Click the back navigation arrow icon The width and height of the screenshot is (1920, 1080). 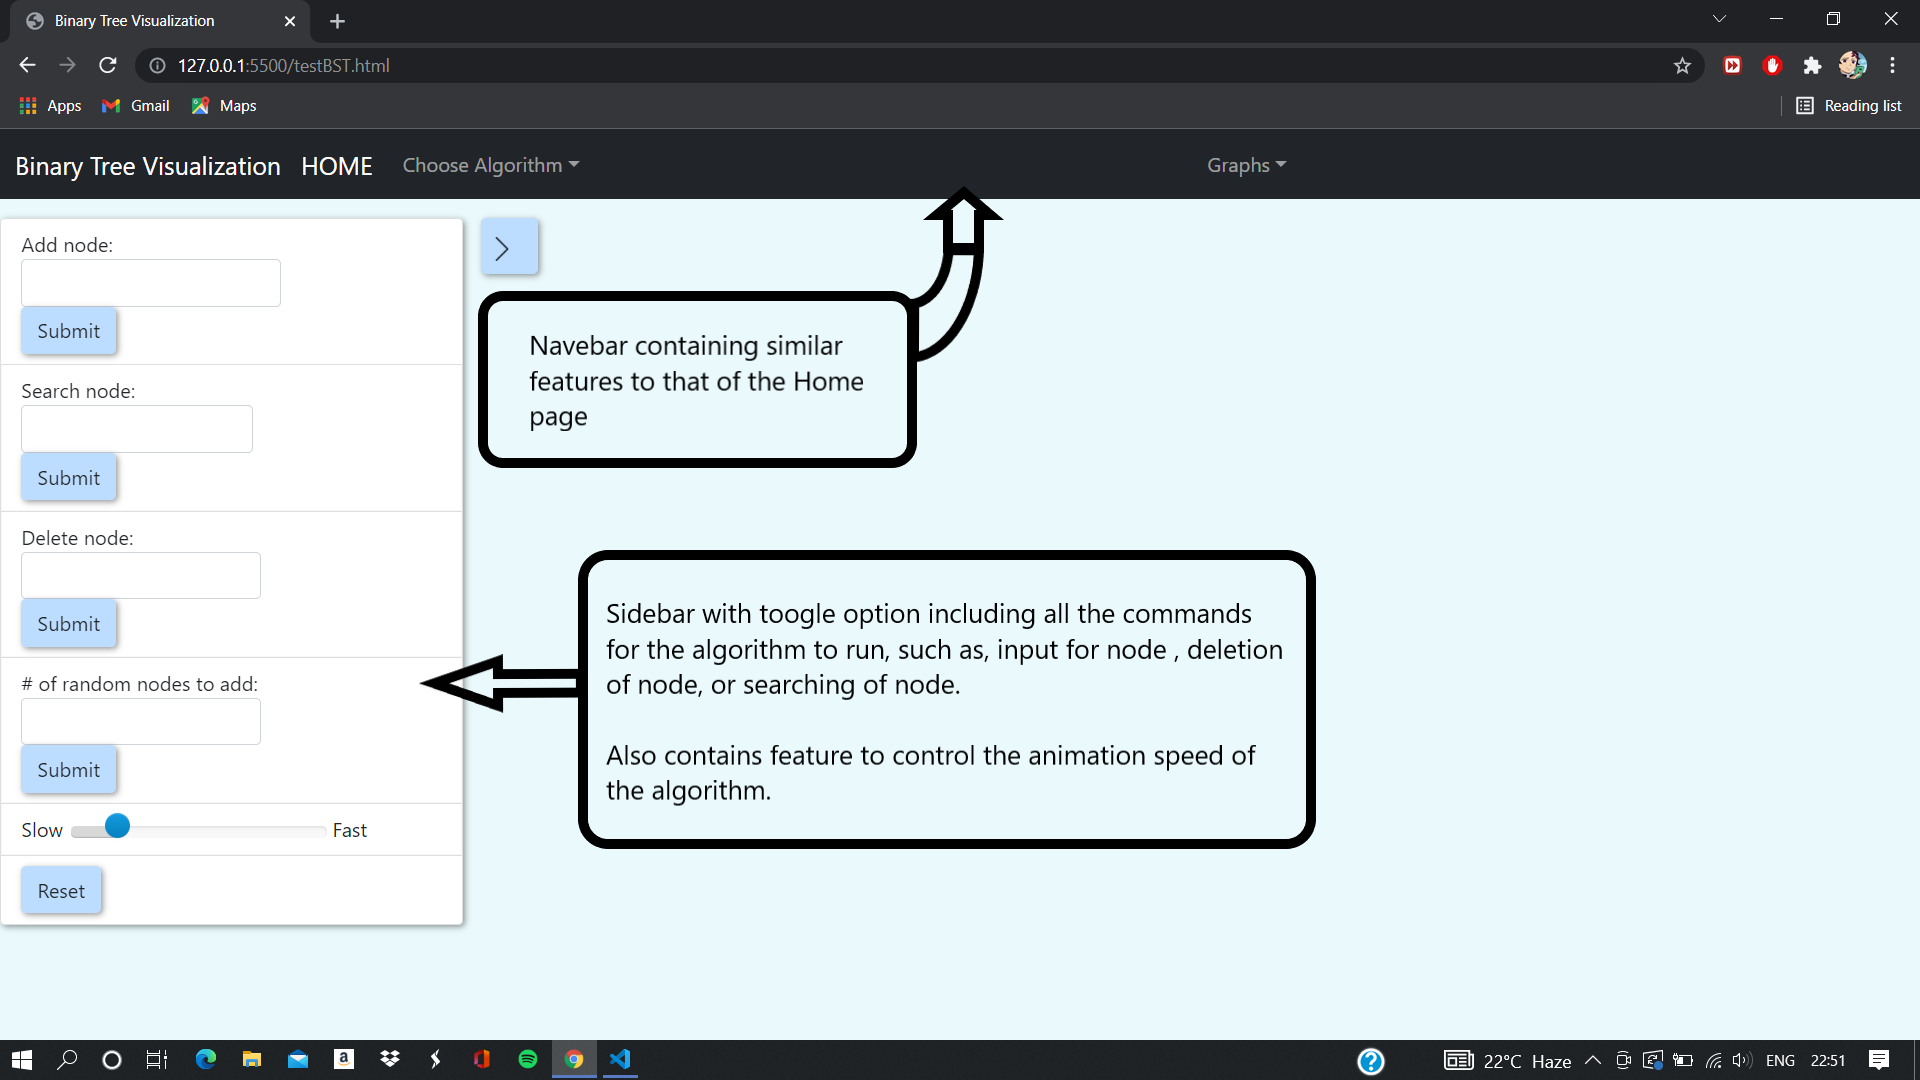point(26,66)
